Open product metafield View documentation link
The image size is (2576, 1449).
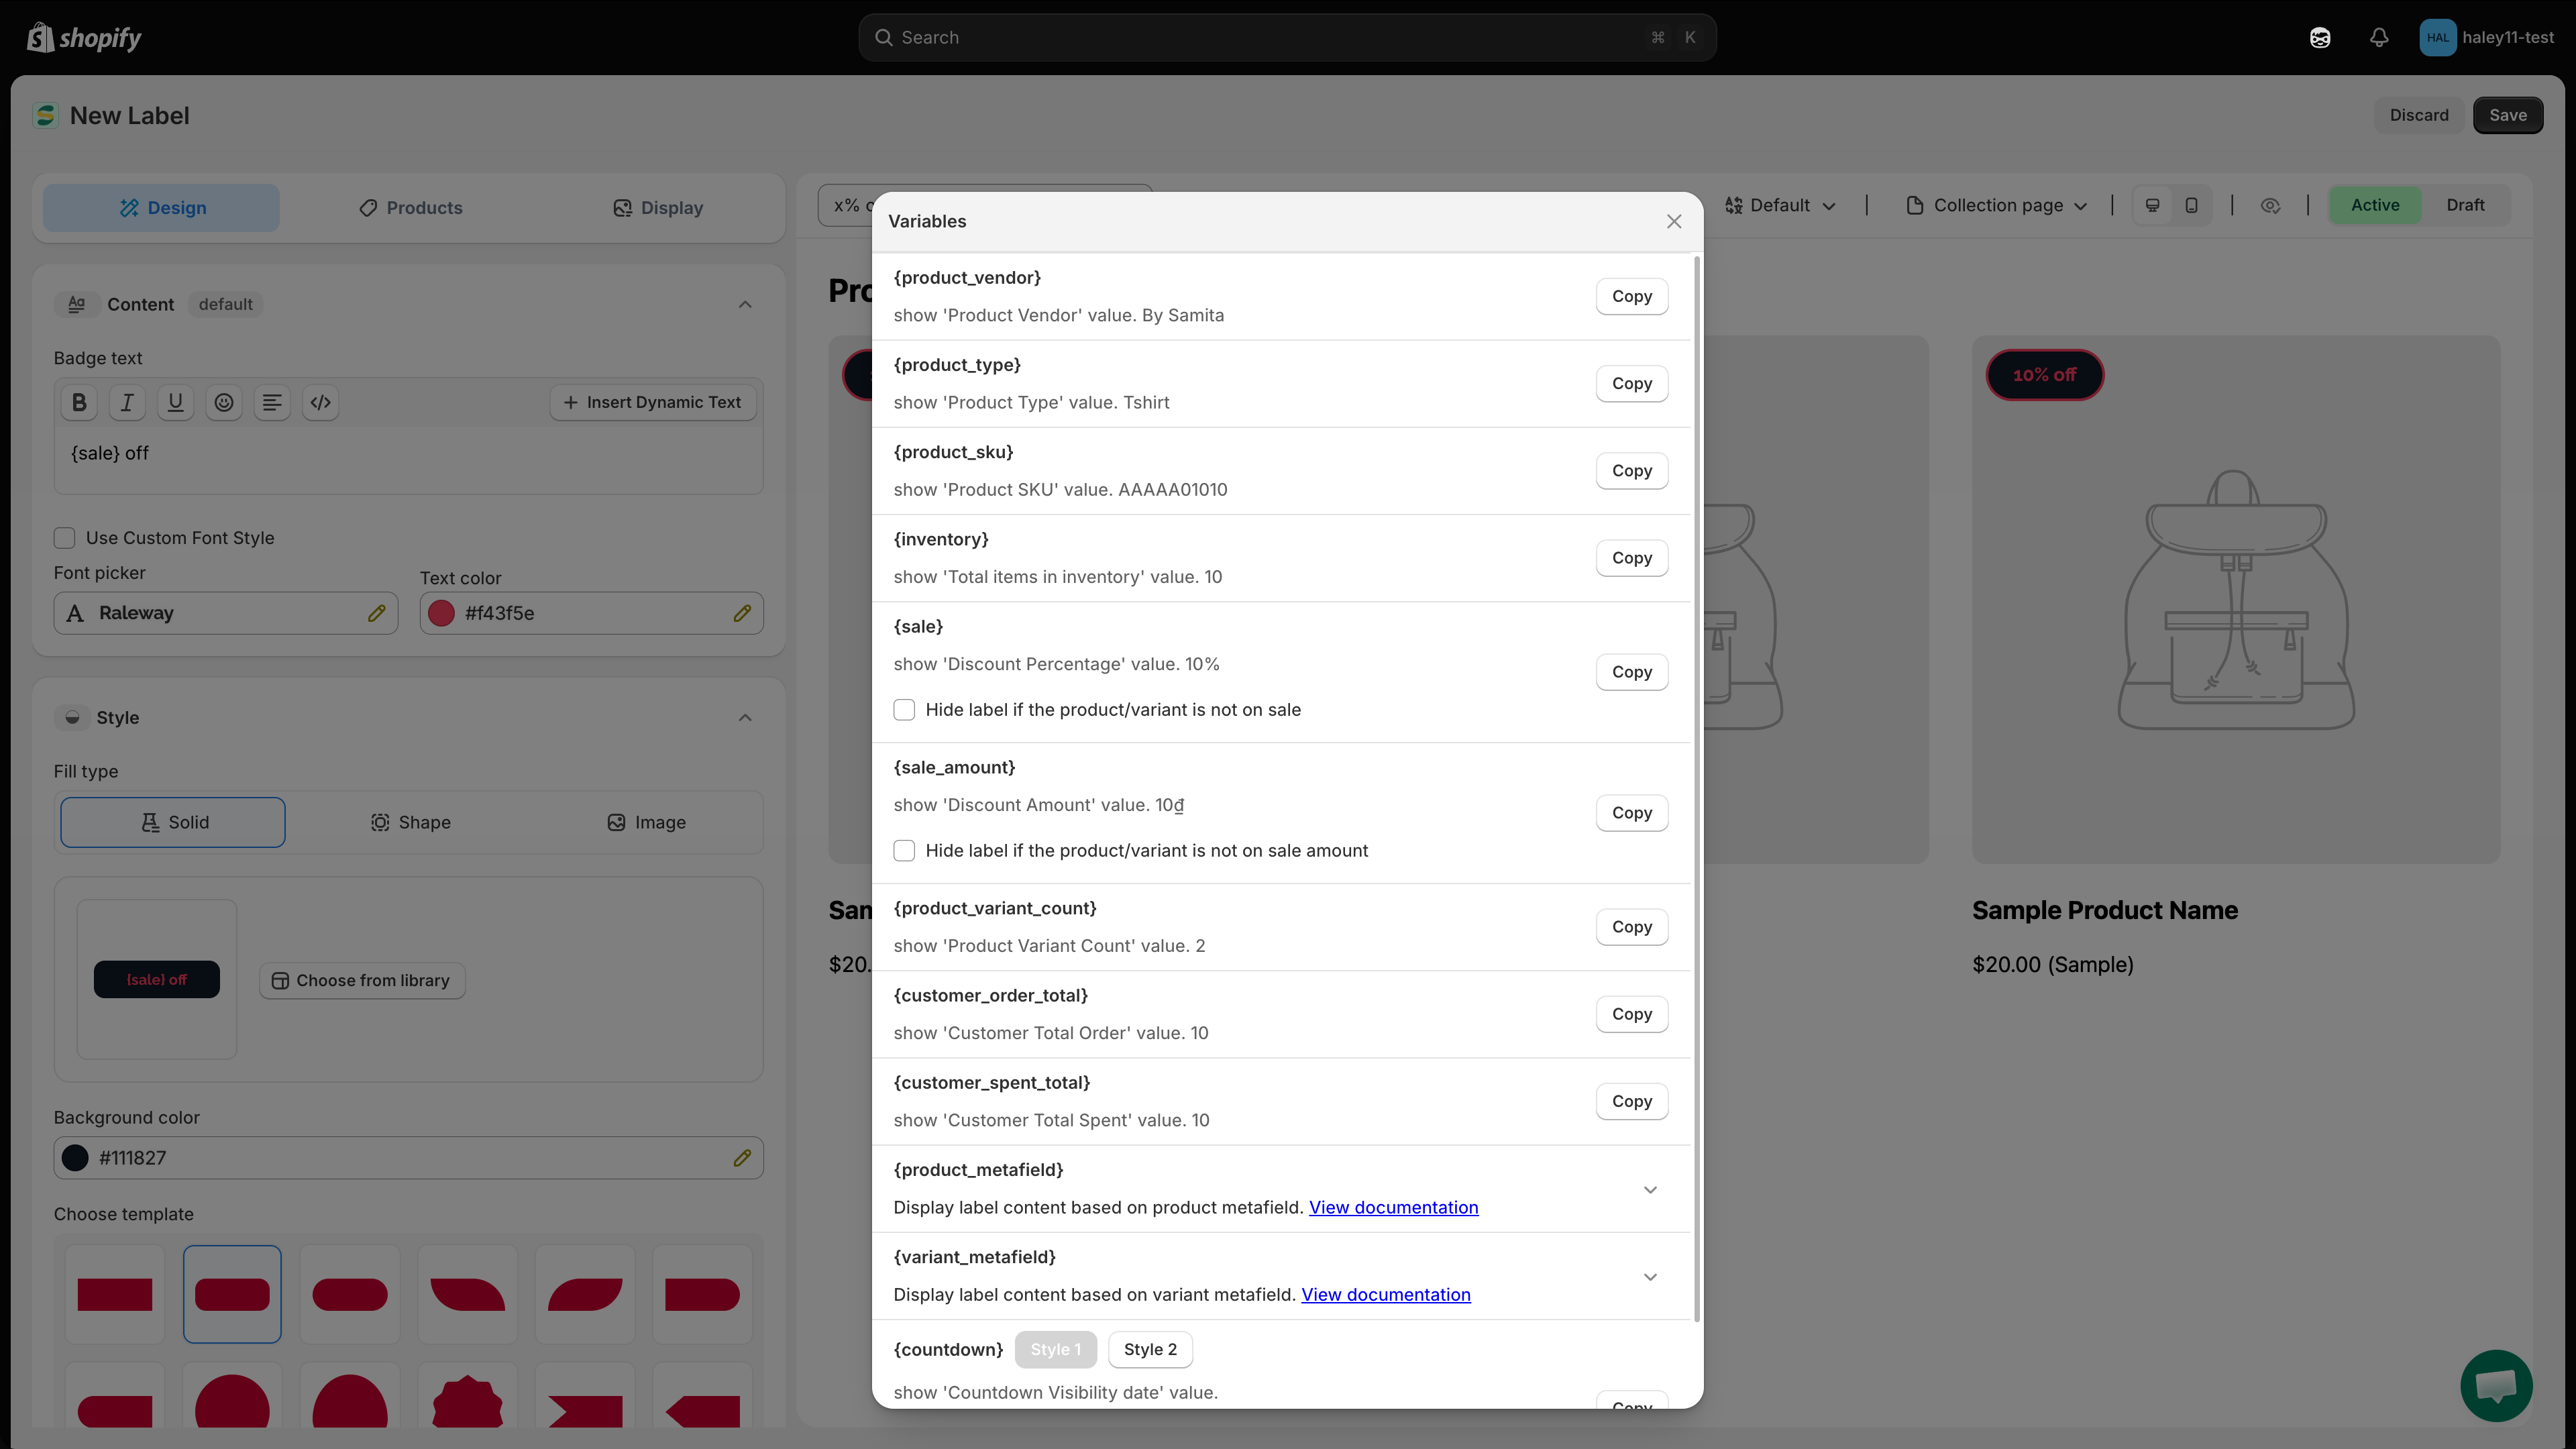click(1393, 1207)
